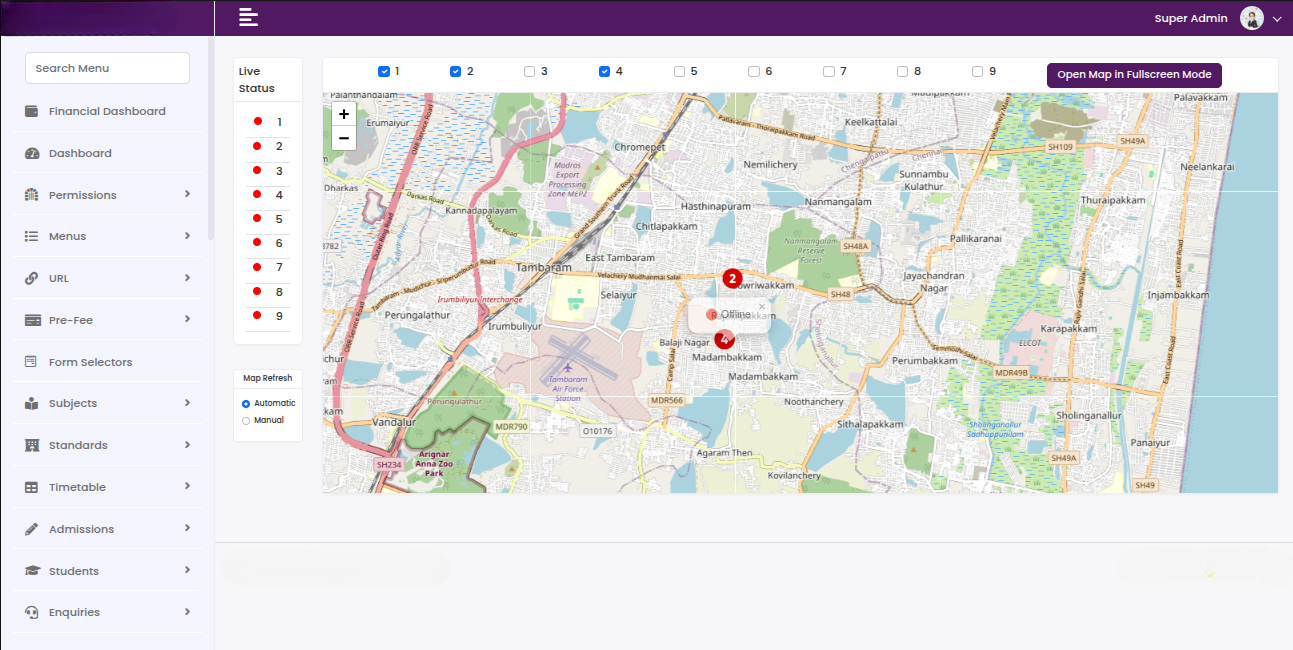Select live status row number 8

pos(267,291)
